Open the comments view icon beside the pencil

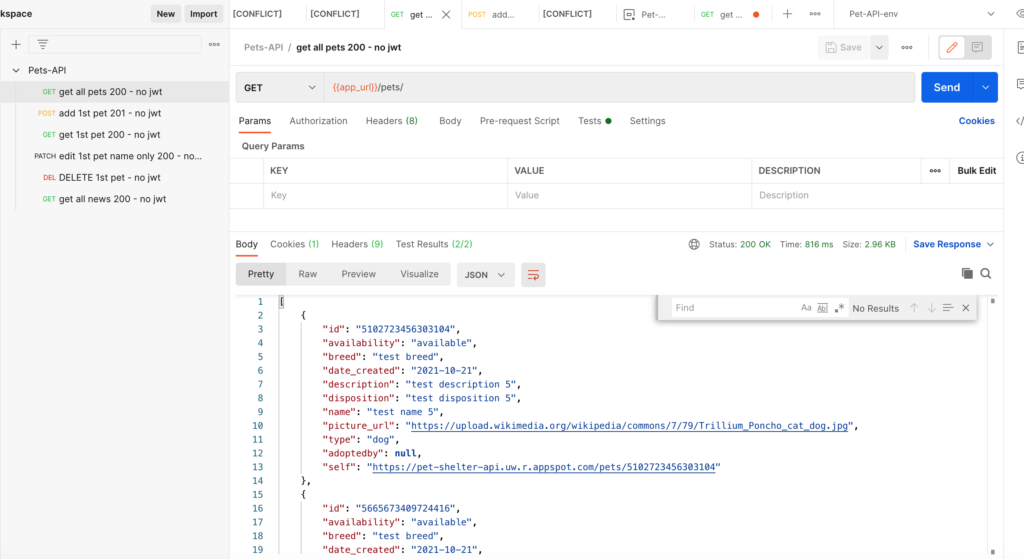pos(977,47)
